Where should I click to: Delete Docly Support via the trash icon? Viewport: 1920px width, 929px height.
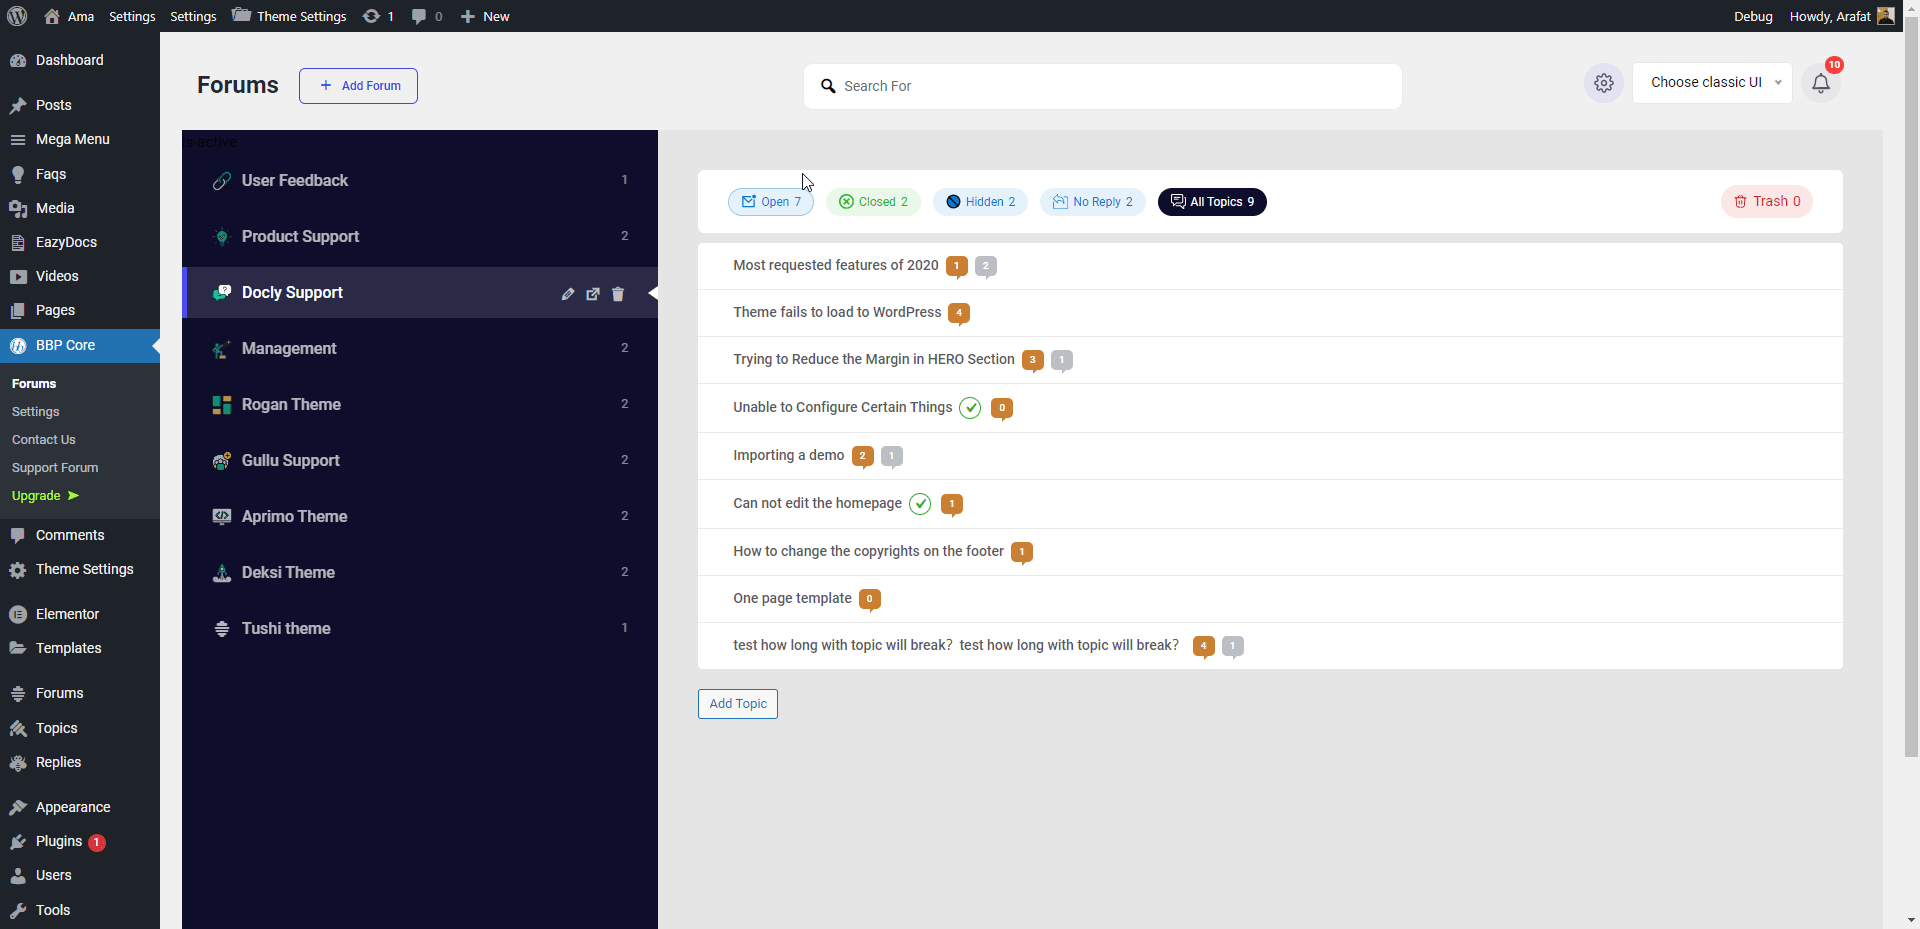pyautogui.click(x=618, y=294)
